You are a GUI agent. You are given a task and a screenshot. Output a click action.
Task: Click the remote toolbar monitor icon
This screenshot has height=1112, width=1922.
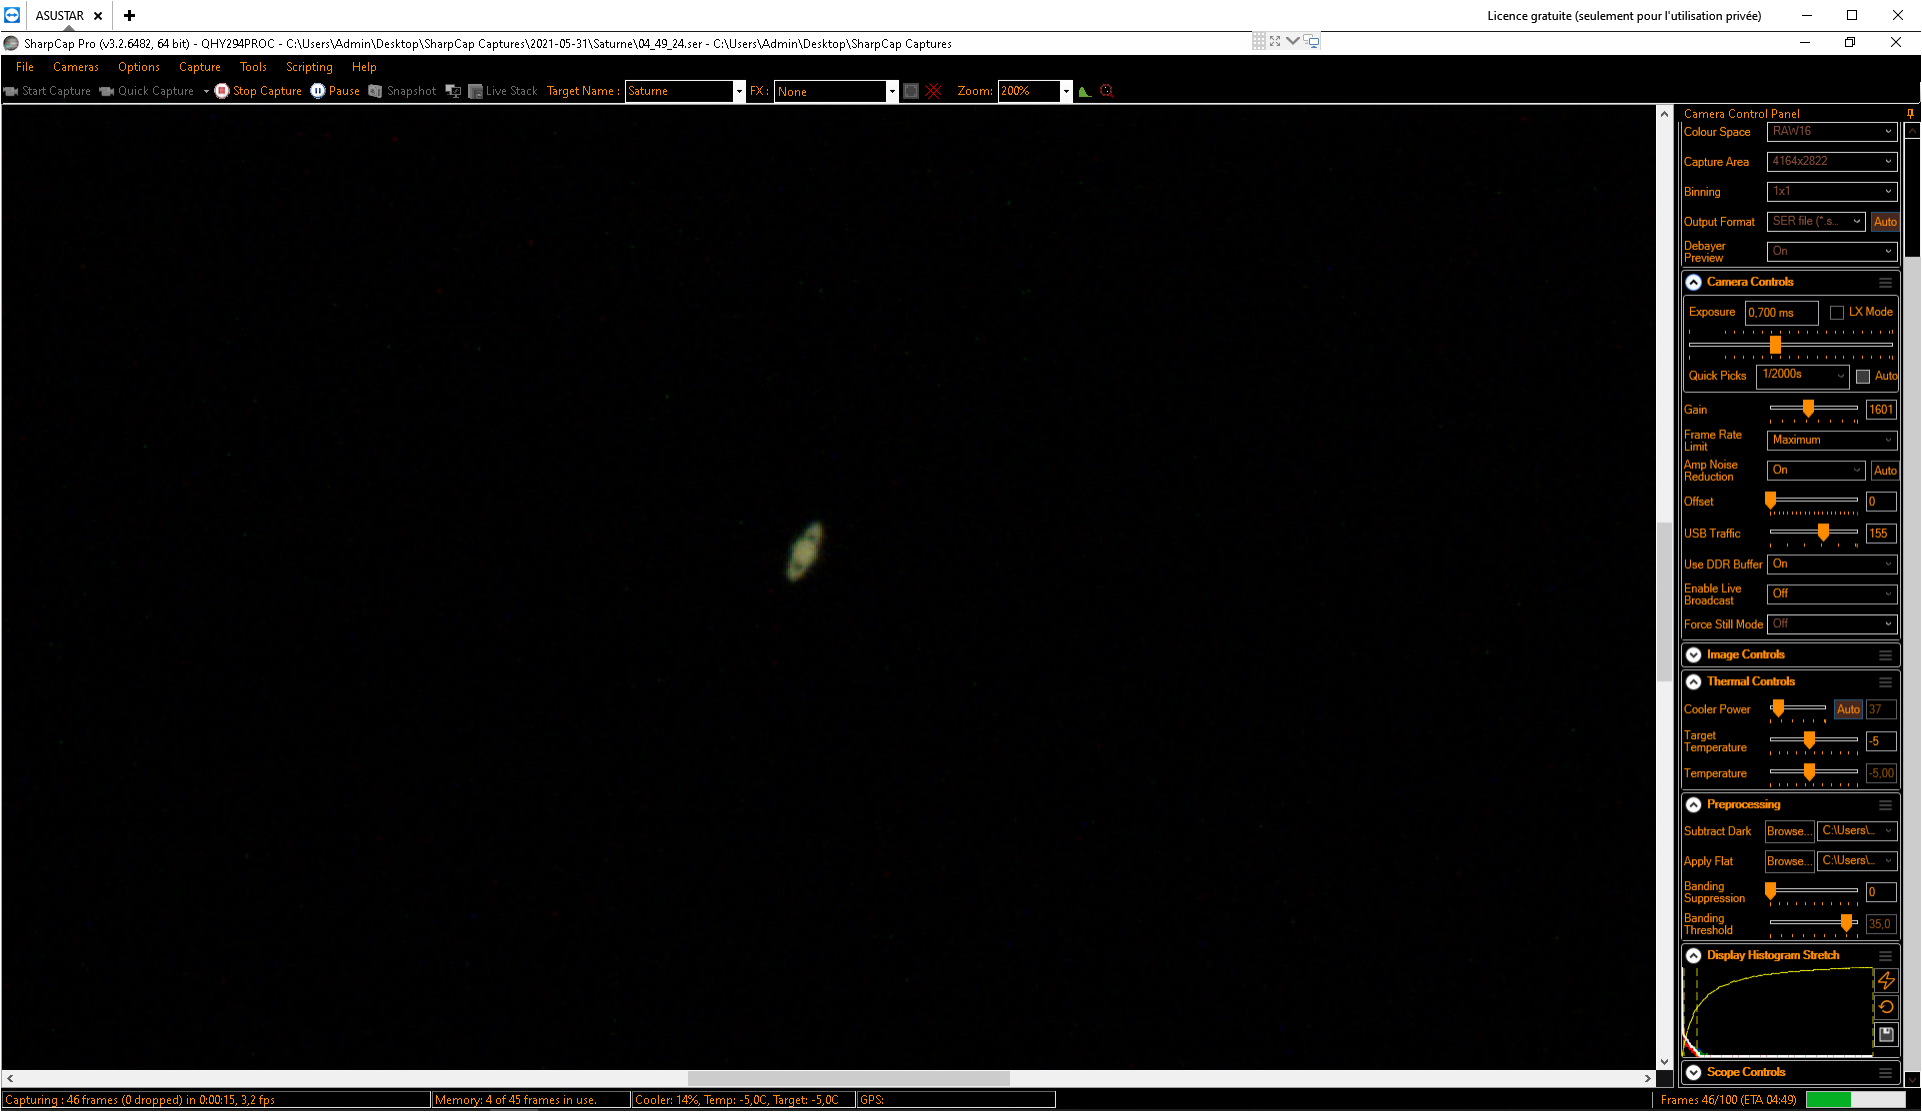1311,41
